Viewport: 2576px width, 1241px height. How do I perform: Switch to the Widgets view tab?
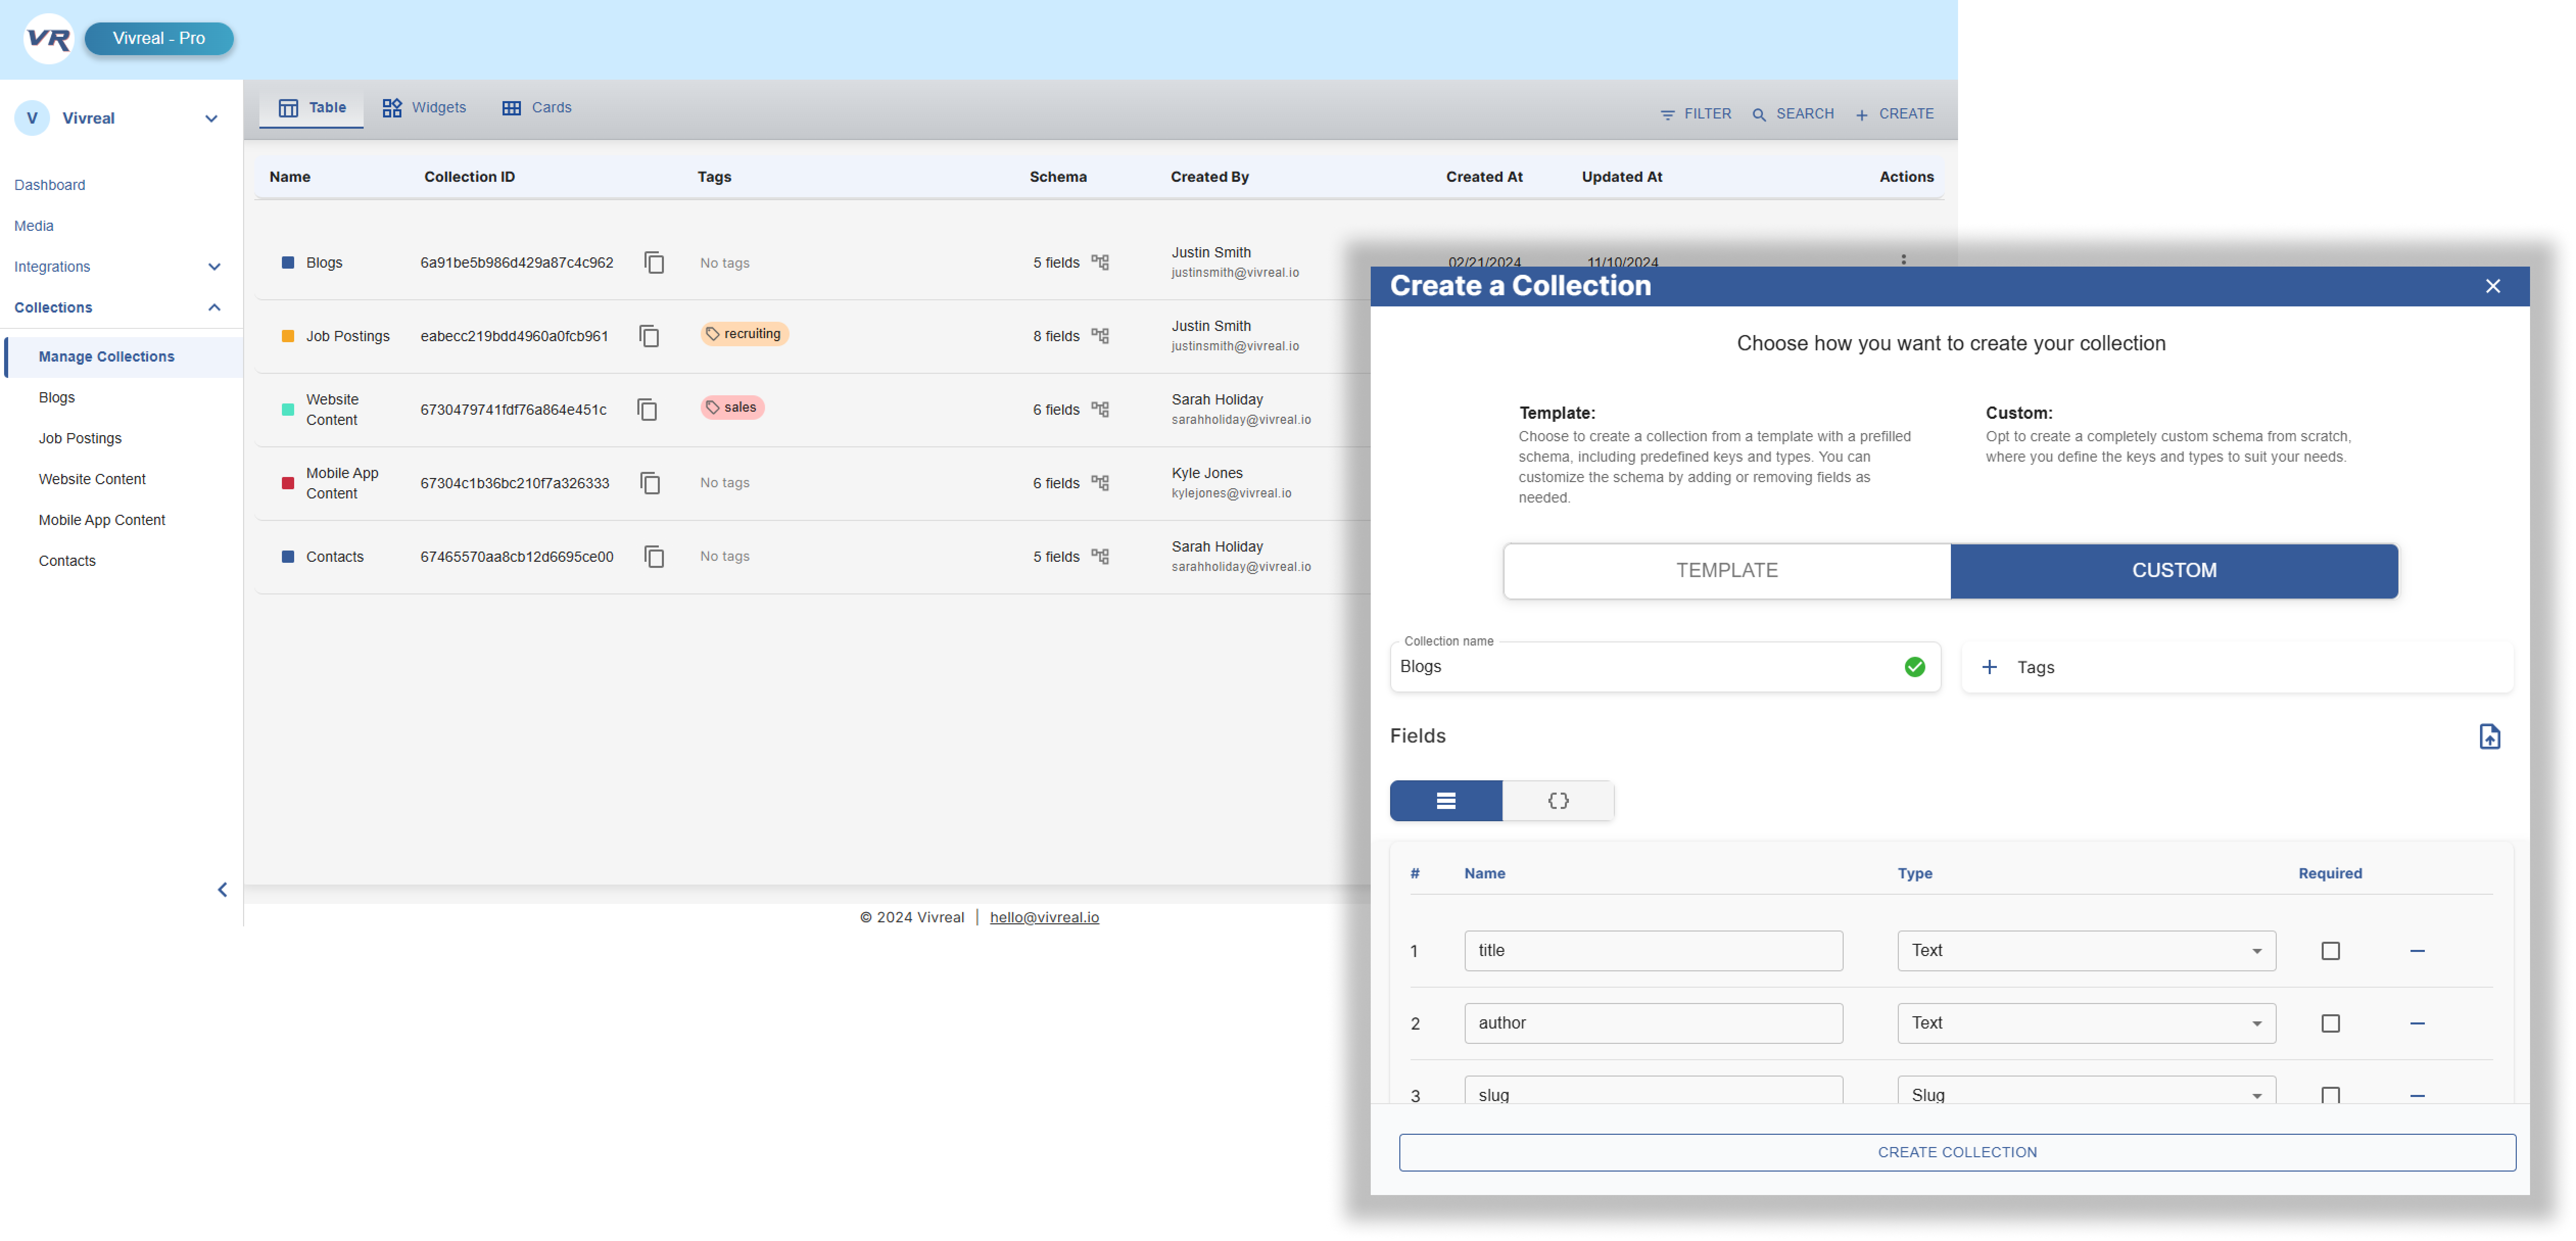point(424,108)
